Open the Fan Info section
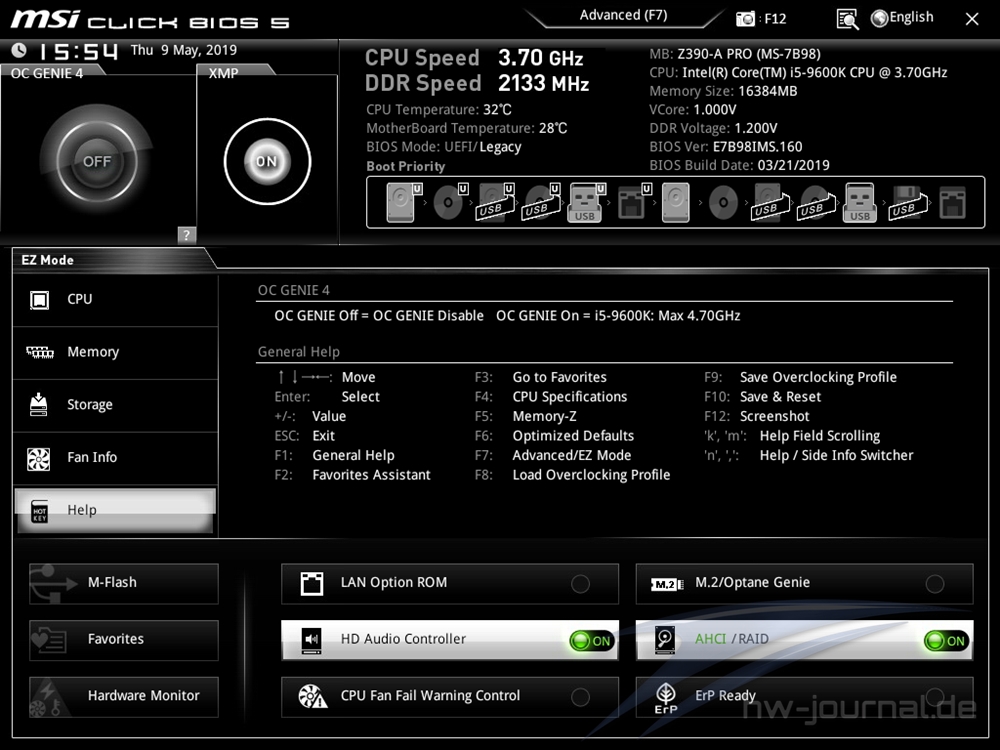The height and width of the screenshot is (750, 1000). 115,458
